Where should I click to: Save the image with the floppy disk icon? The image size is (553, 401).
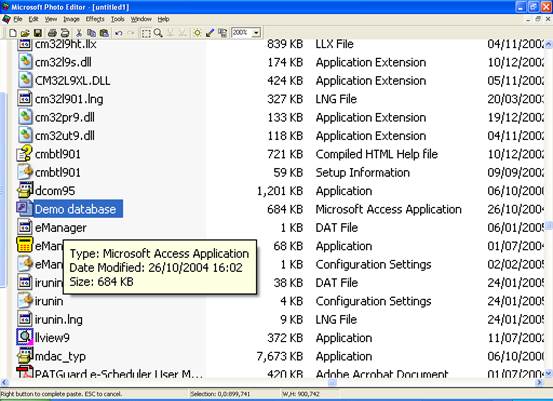38,33
